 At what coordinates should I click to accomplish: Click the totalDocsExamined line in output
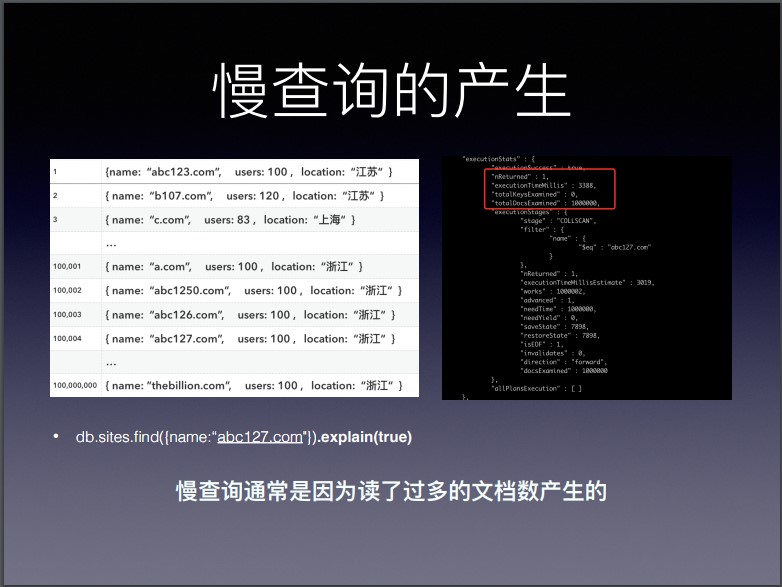(545, 203)
